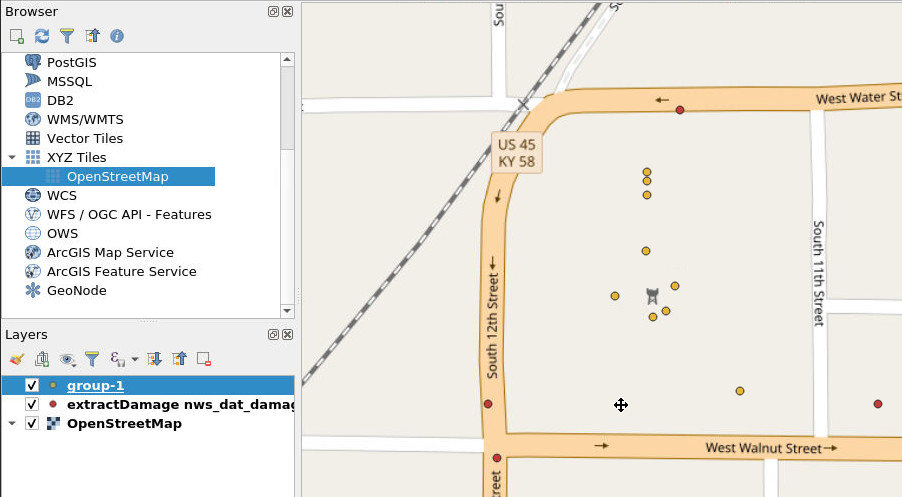Image resolution: width=902 pixels, height=497 pixels.
Task: Enable properties widget info icon in Browser
Action: [117, 36]
